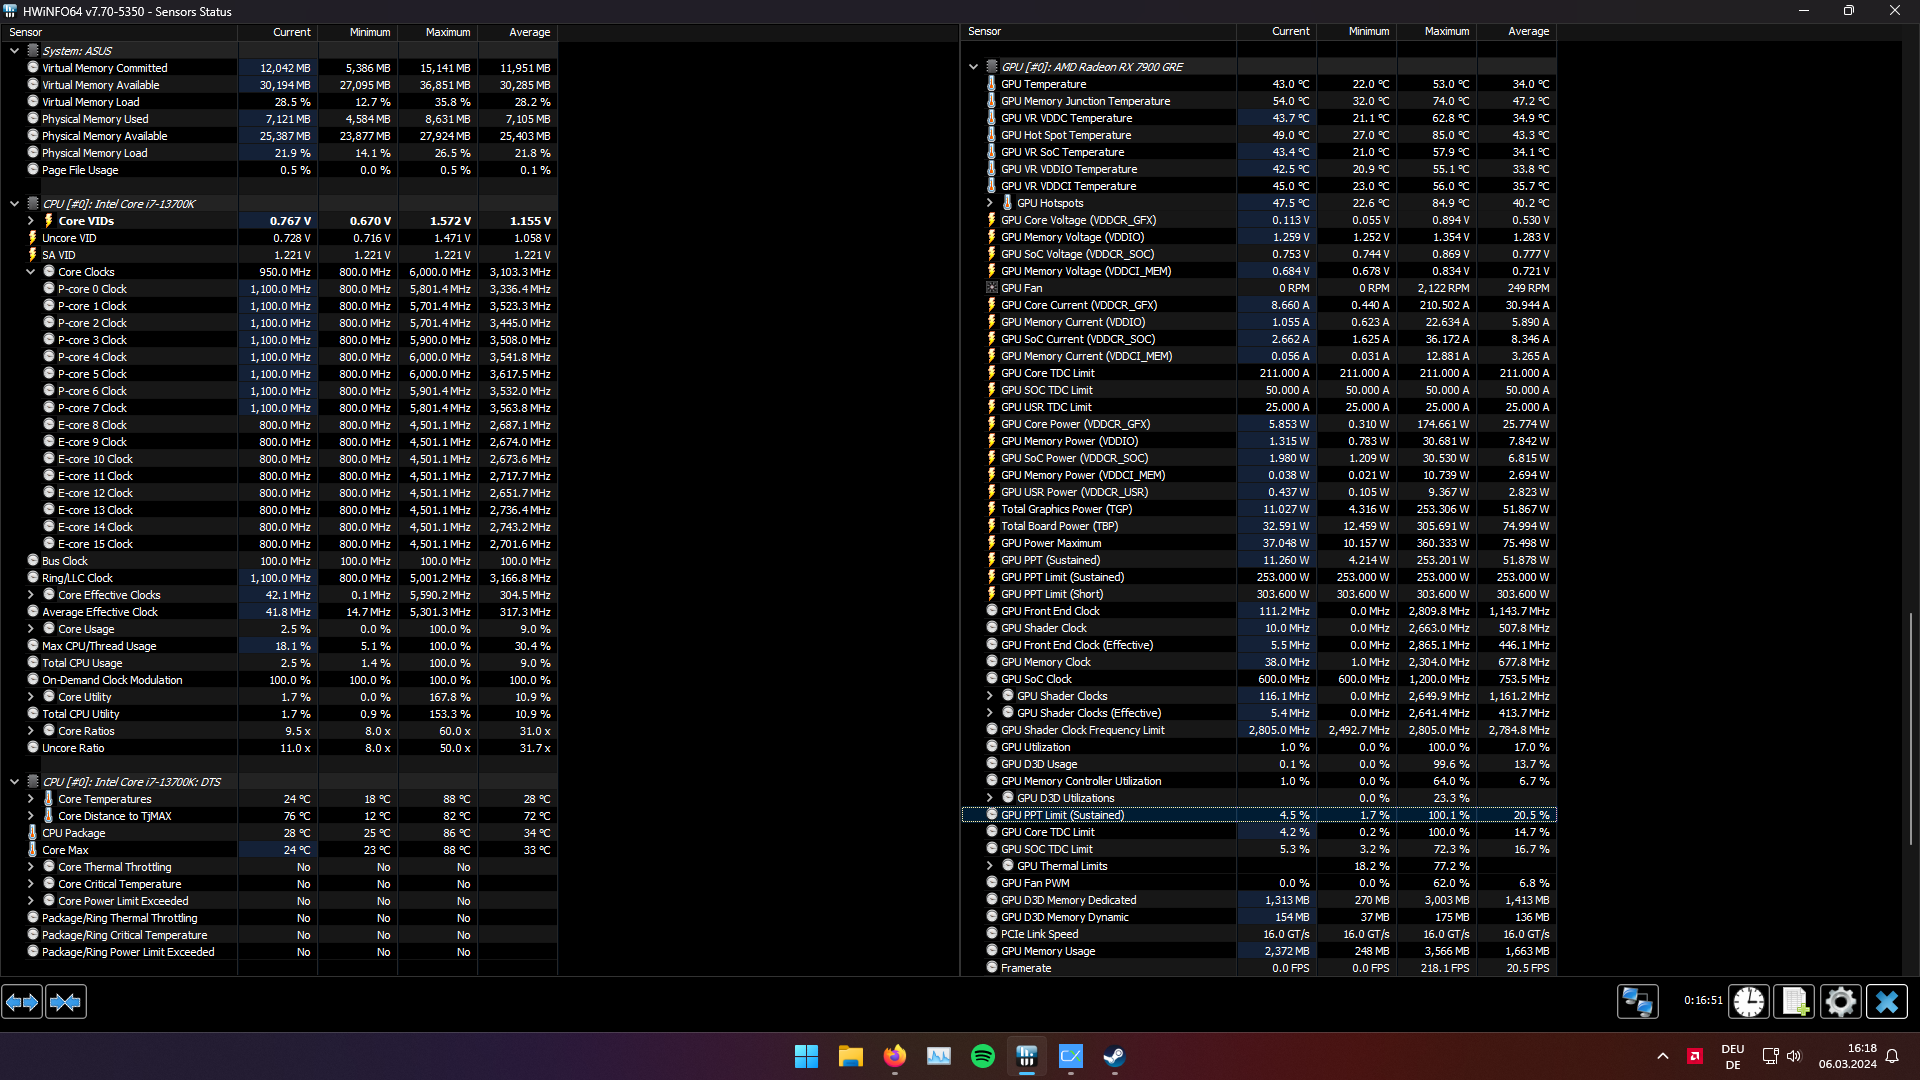The height and width of the screenshot is (1080, 1920).
Task: Expand GPU Shader Clocks entry
Action: [x=988, y=695]
